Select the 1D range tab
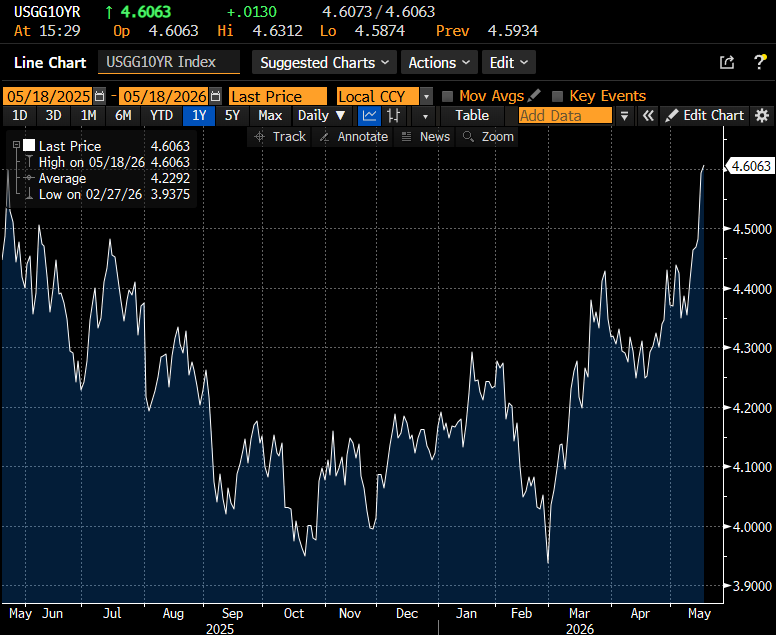 point(19,116)
